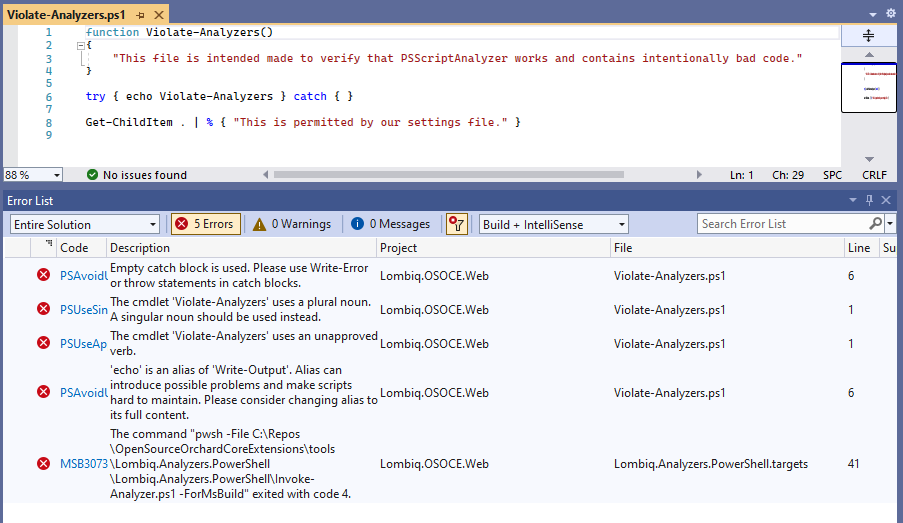Screen dimensions: 903x523
Task: Select the 'Empty catch block is used' description
Action: 239,275
